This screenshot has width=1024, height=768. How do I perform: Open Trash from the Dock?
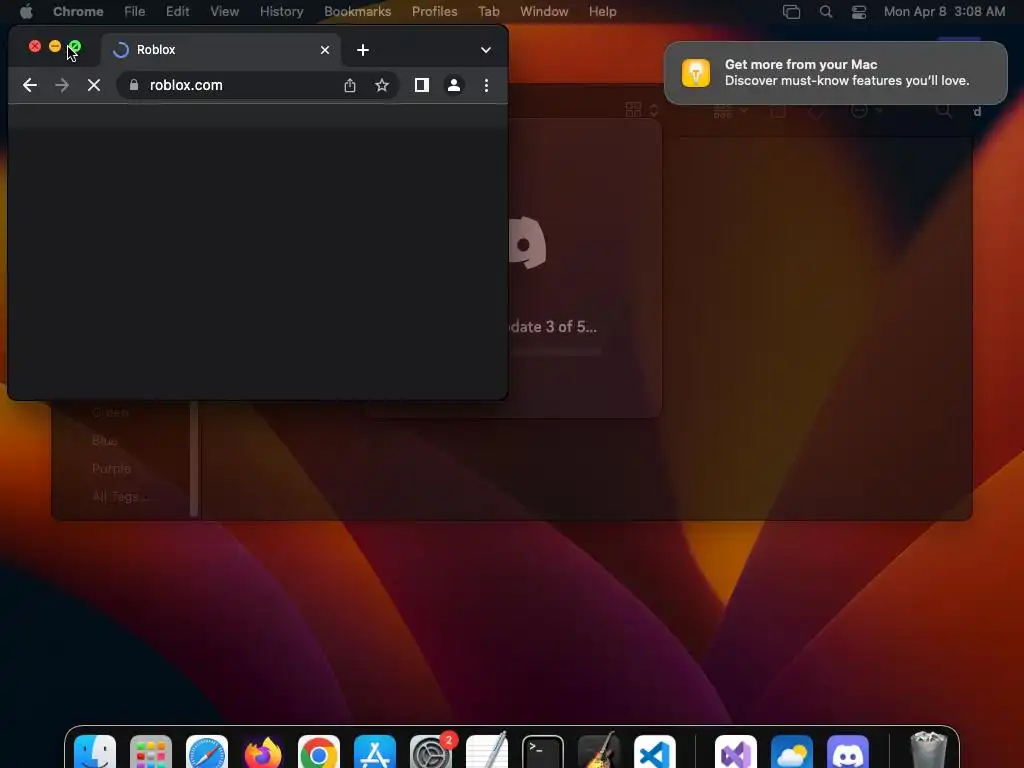pos(929,751)
